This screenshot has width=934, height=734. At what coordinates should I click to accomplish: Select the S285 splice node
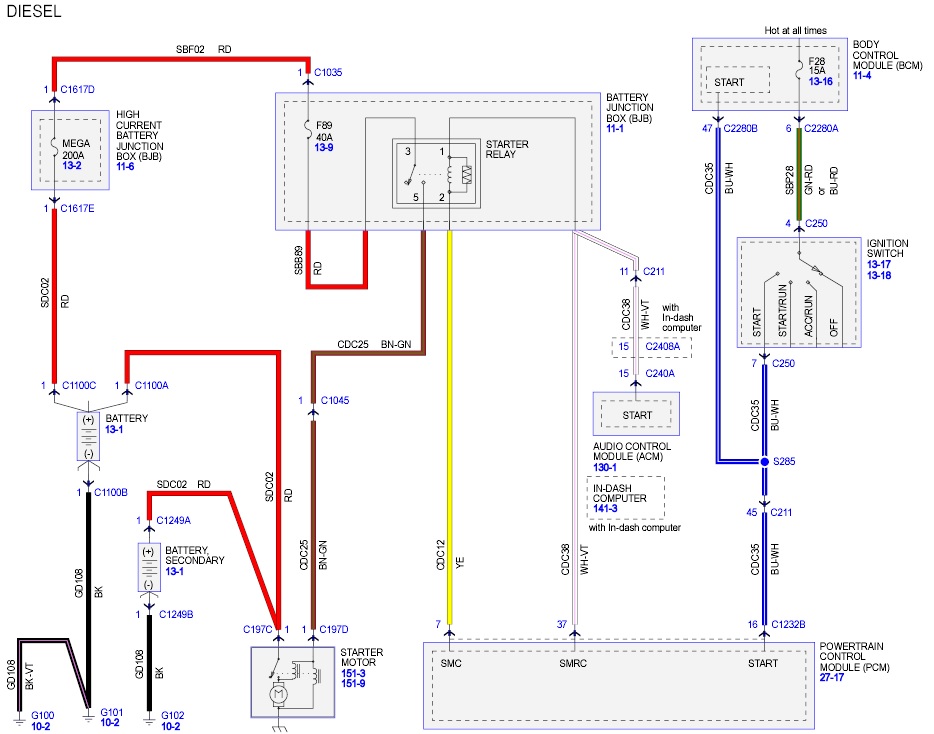pos(765,462)
